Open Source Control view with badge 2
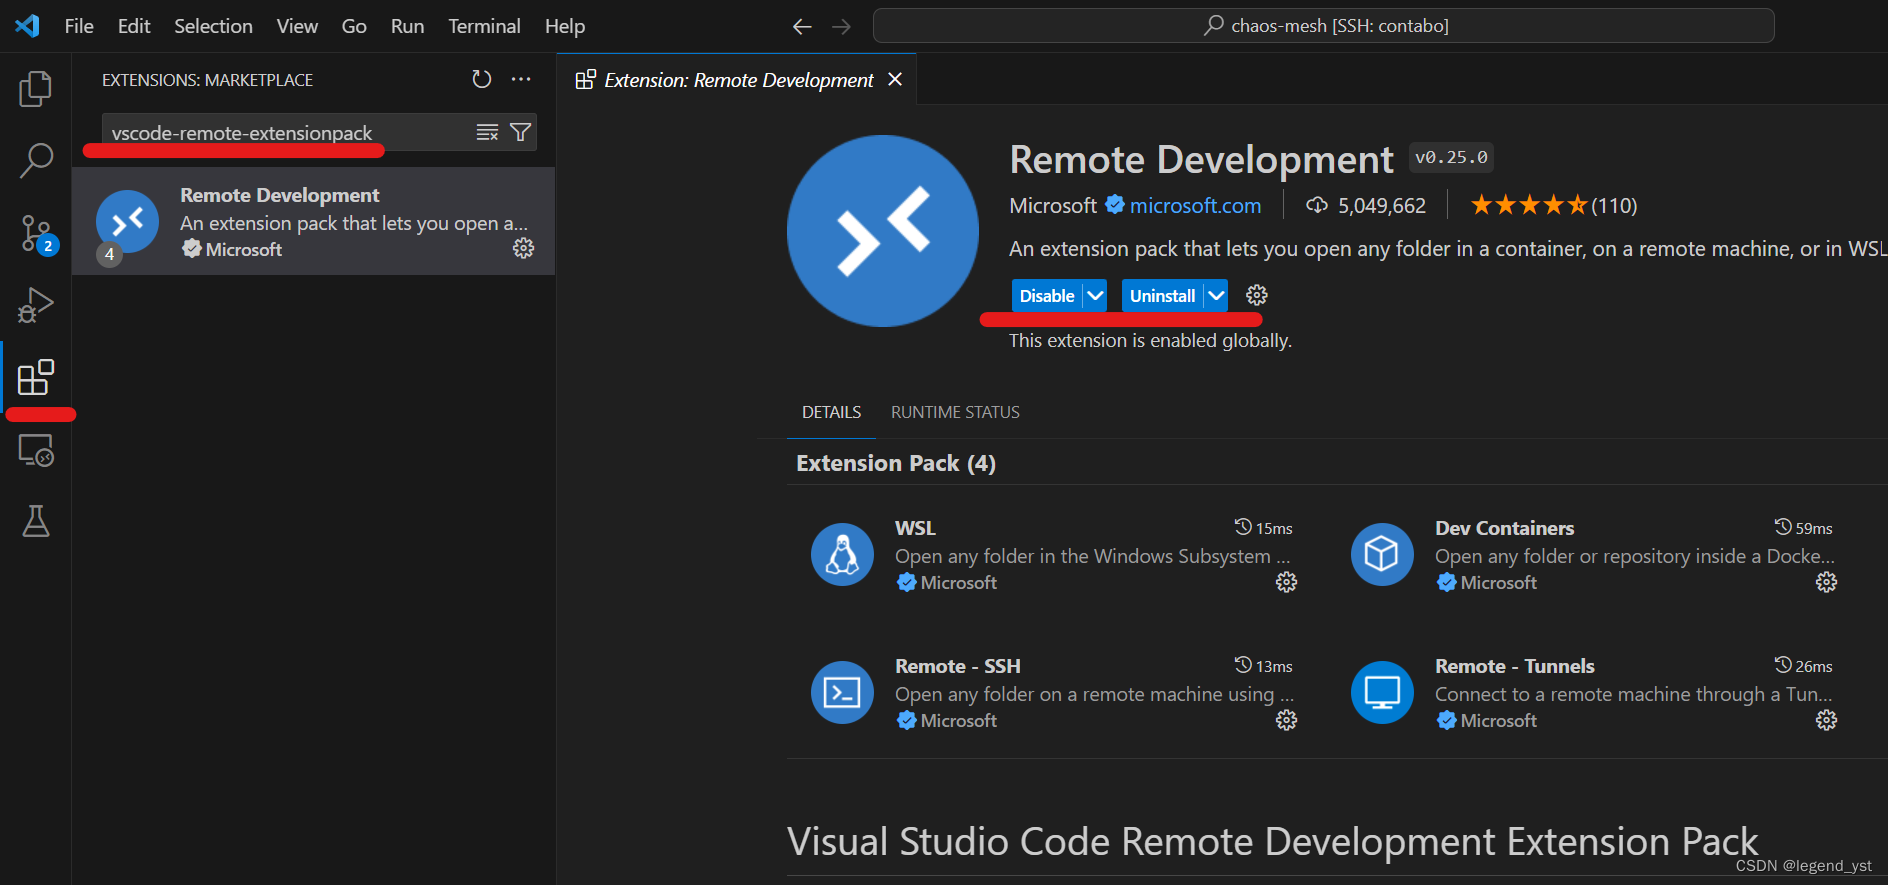This screenshot has height=885, width=1888. click(37, 234)
